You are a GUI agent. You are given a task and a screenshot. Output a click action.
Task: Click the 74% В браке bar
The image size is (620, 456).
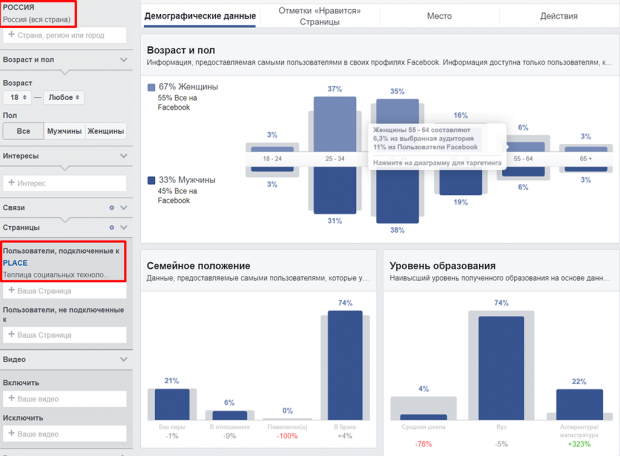click(x=345, y=363)
